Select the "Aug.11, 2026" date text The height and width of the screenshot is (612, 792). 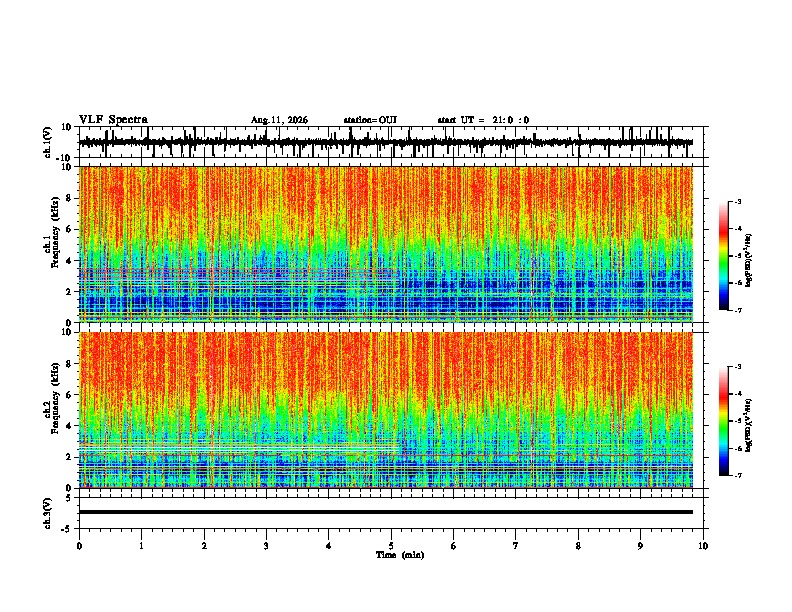[279, 120]
